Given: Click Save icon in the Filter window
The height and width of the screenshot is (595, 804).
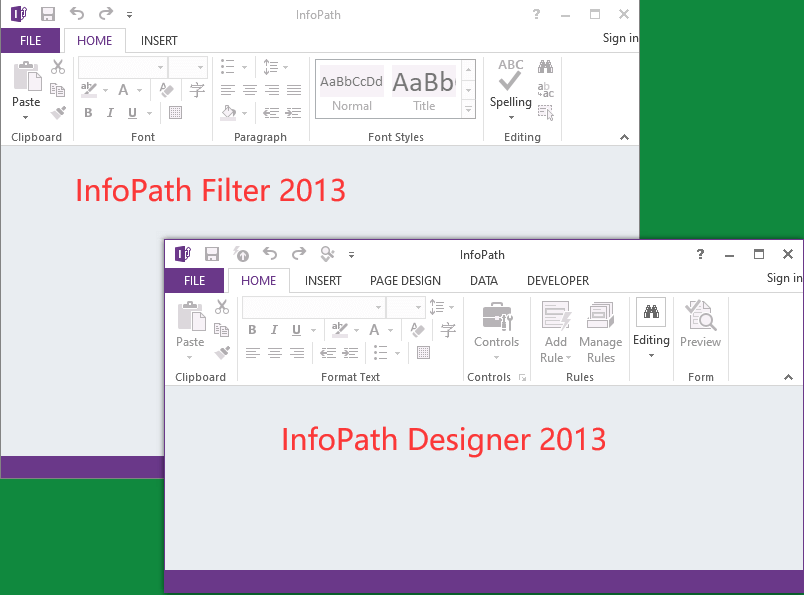Looking at the screenshot, I should coord(48,14).
